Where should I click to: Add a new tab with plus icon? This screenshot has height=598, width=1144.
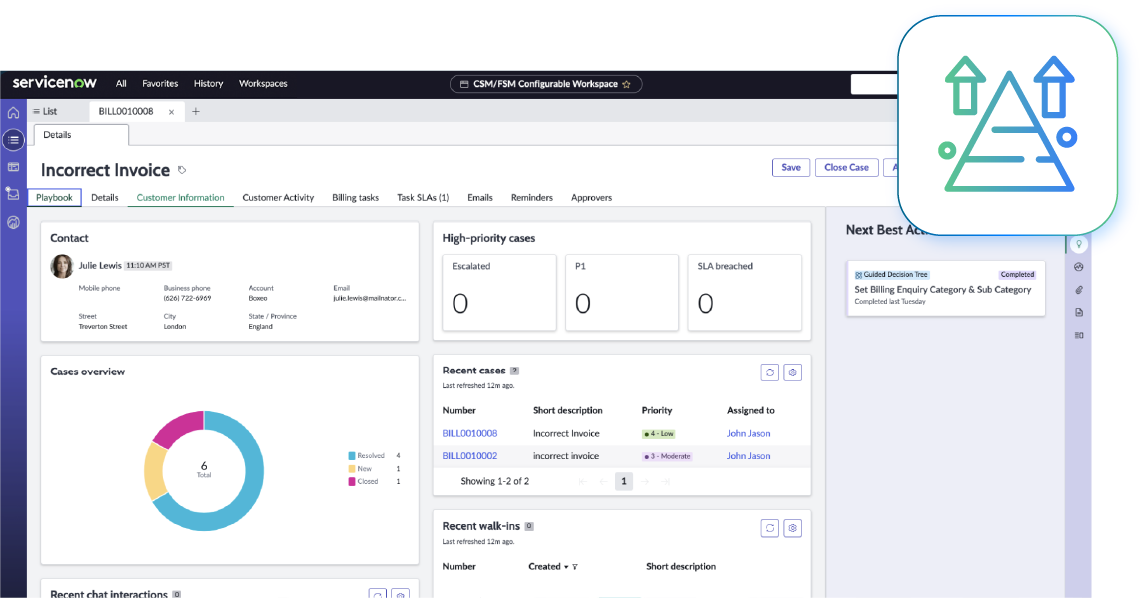[x=196, y=112]
